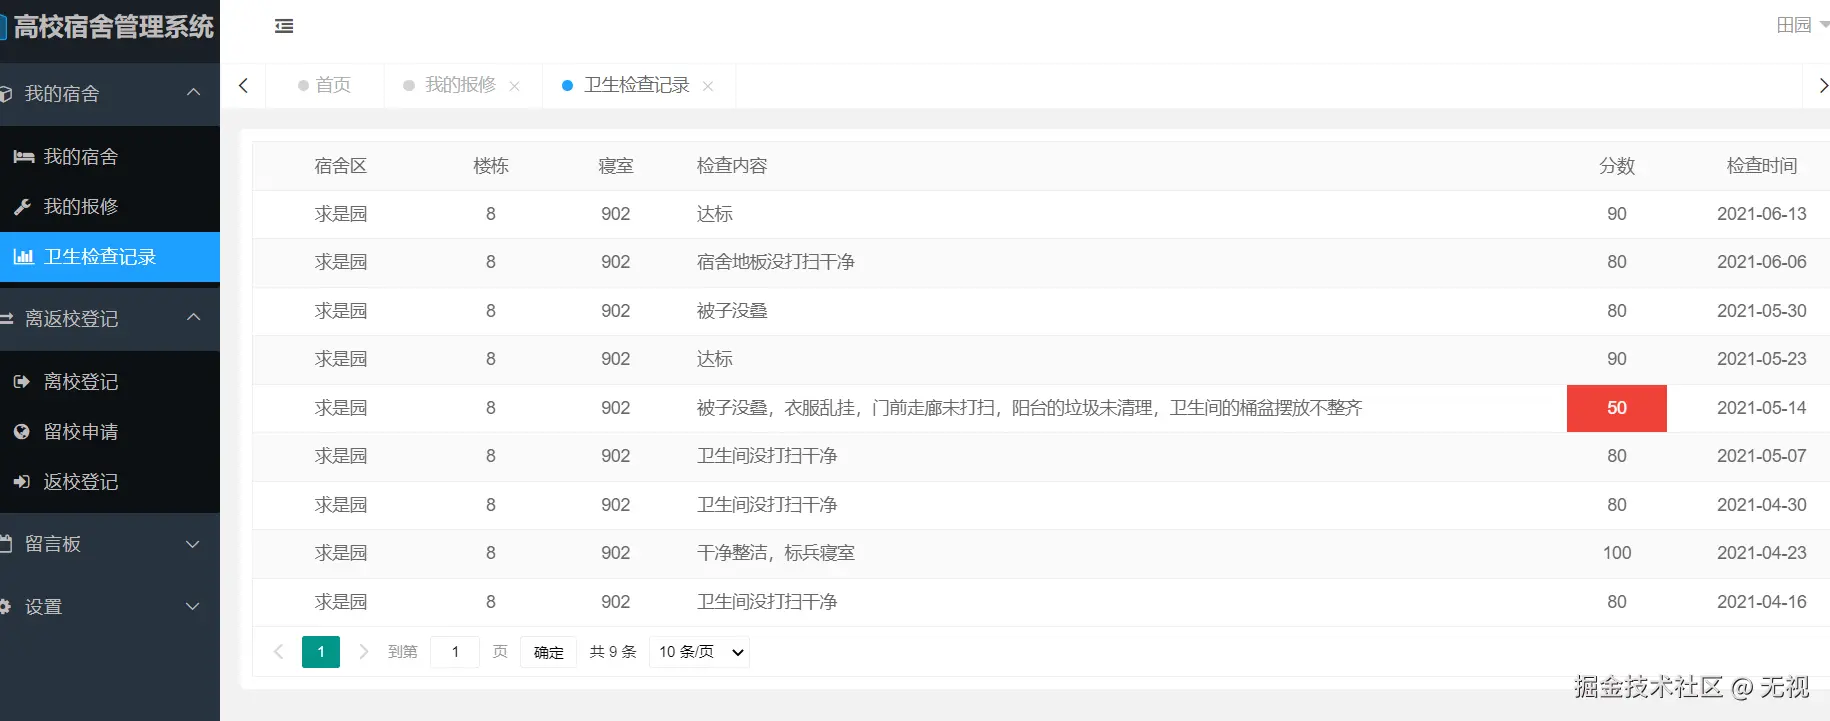The height and width of the screenshot is (721, 1830).
Task: Open the 田园 user dropdown menu
Action: [1802, 25]
